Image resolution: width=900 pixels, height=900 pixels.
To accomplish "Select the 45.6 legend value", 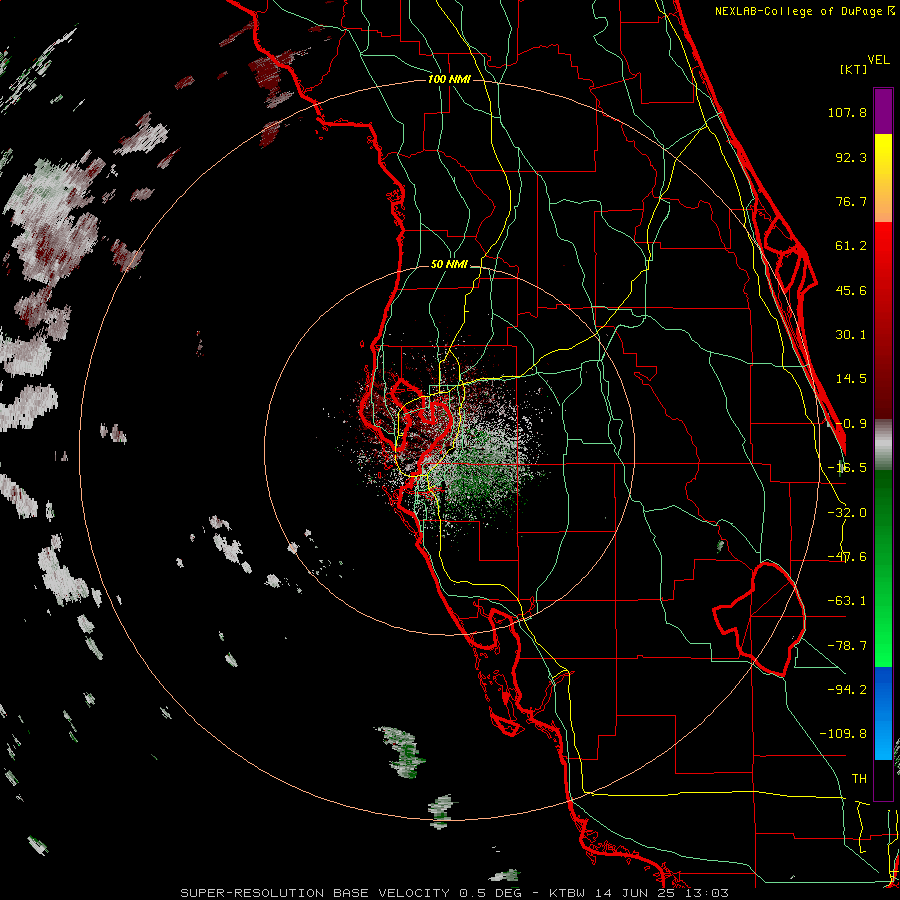I will [x=851, y=290].
